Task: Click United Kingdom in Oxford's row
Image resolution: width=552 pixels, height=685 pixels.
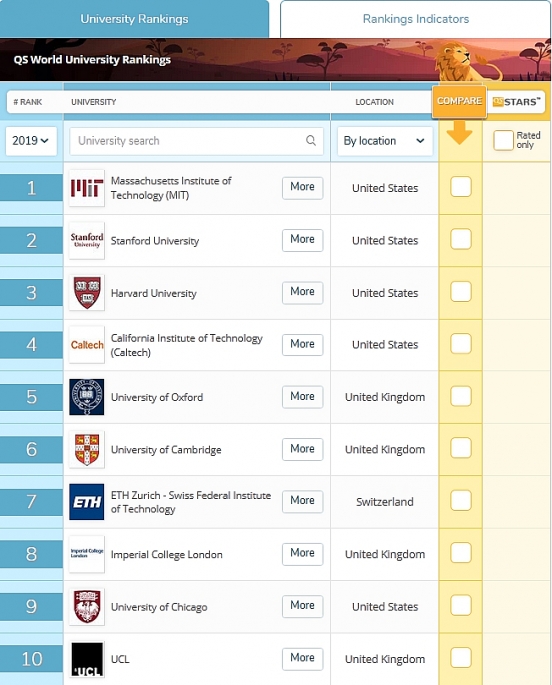Action: tap(385, 397)
